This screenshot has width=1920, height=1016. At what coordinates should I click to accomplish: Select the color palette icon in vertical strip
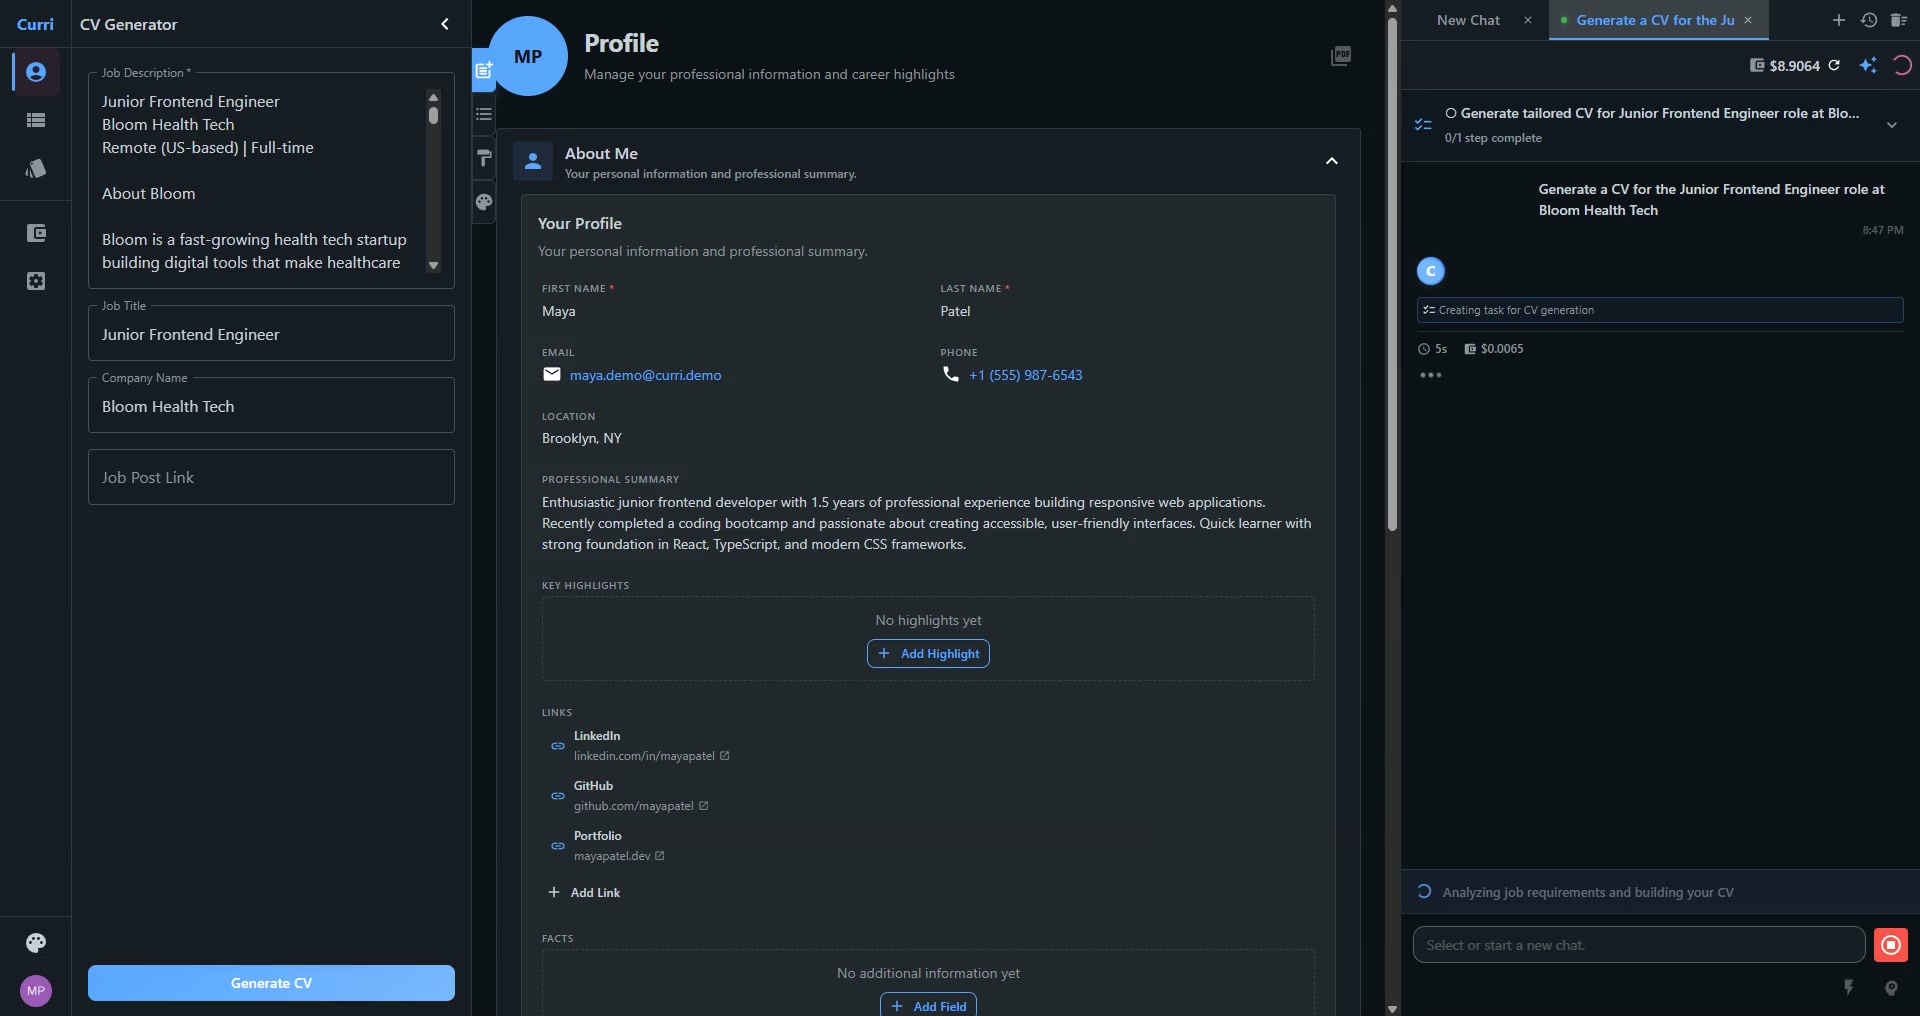[x=484, y=202]
